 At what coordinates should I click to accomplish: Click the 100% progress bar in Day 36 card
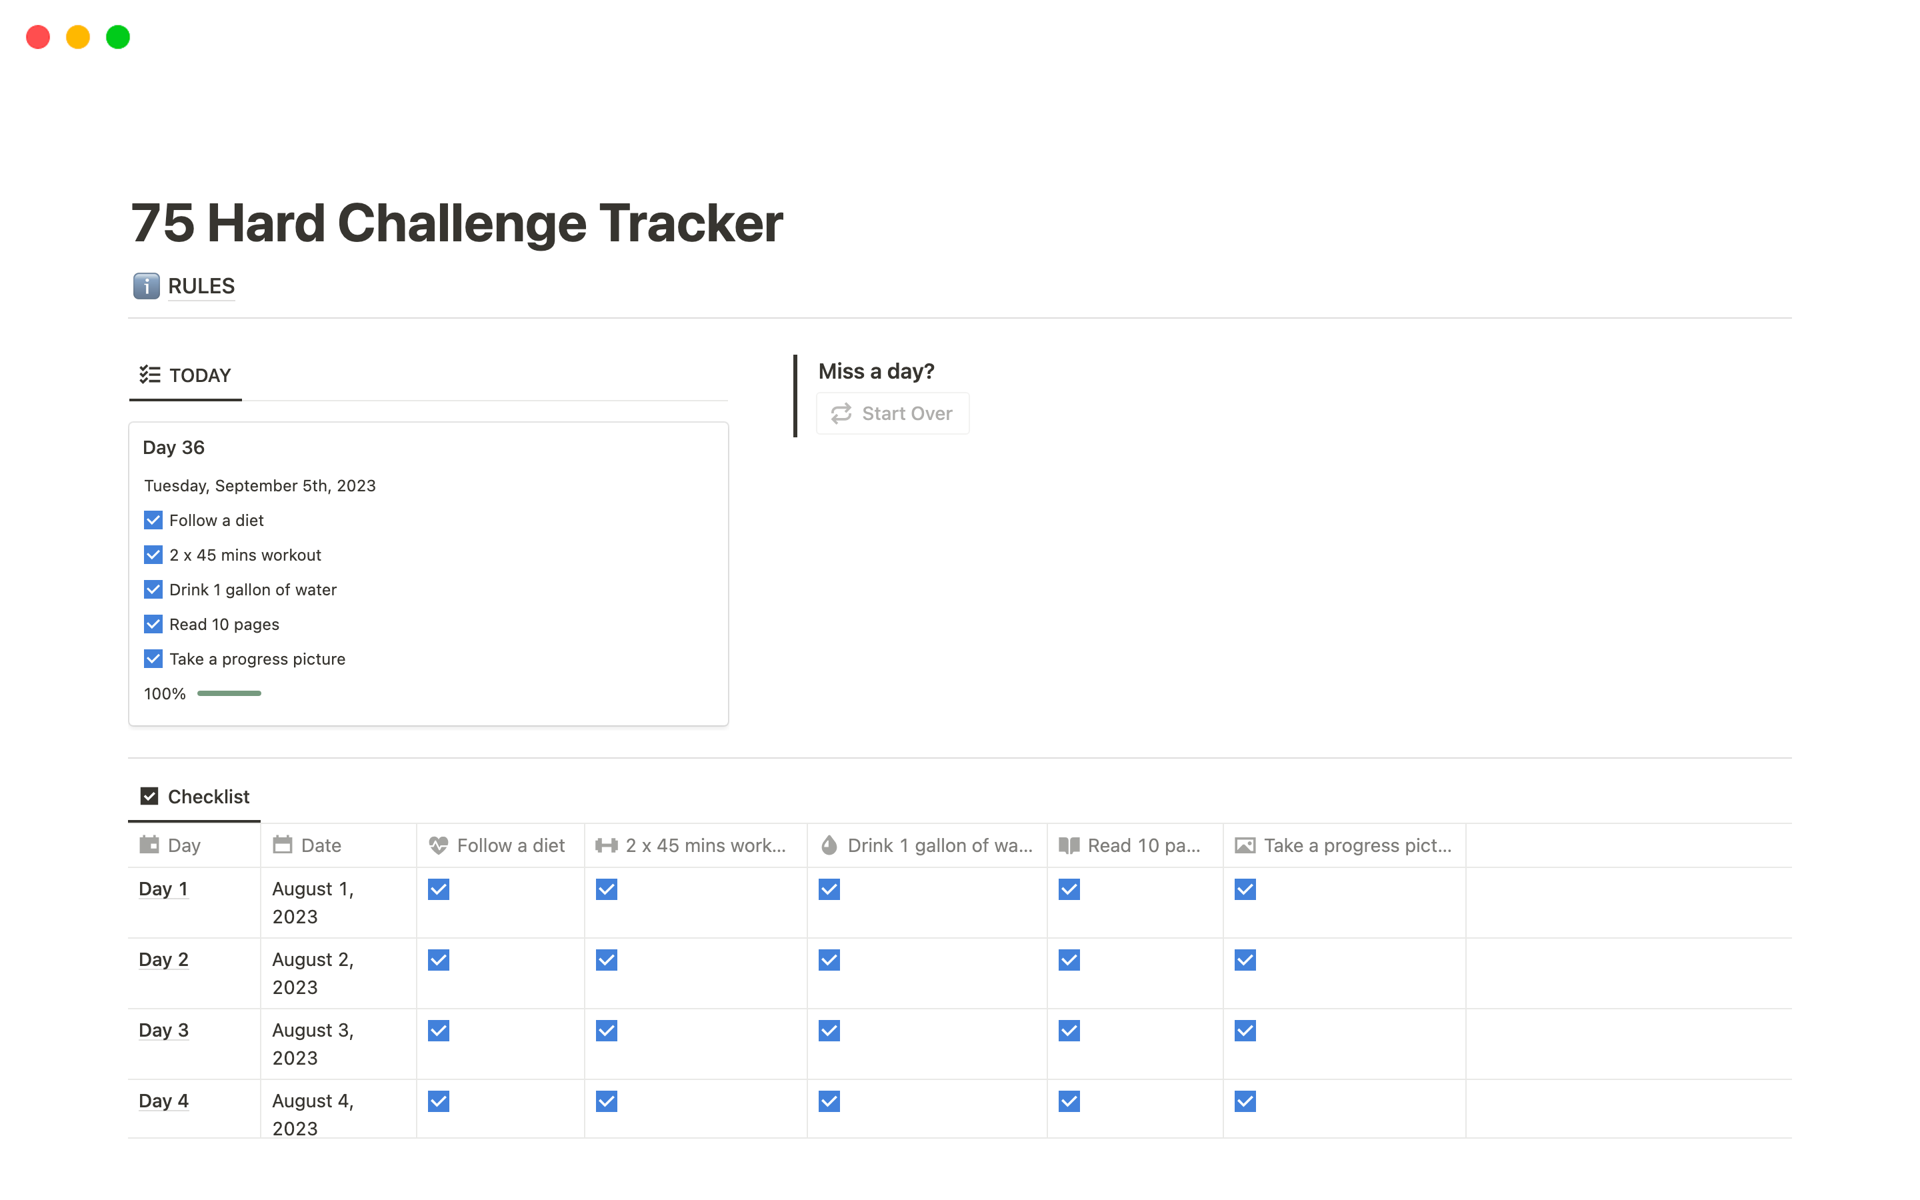pos(229,693)
